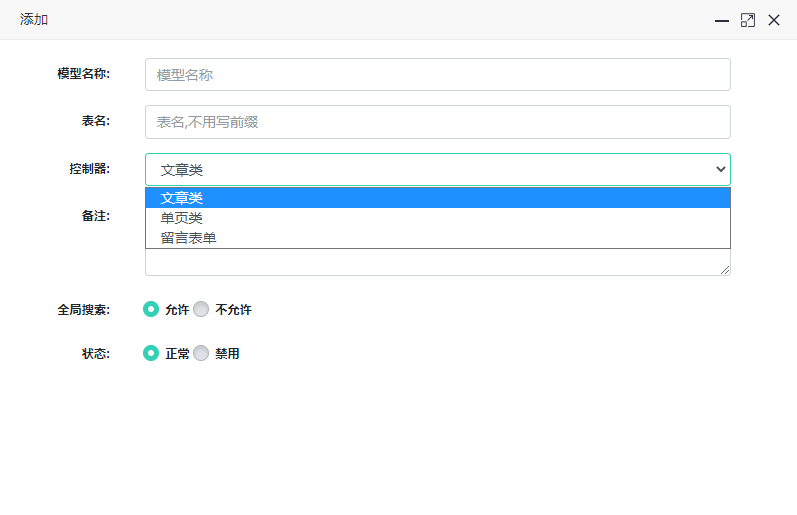Image resolution: width=797 pixels, height=515 pixels.
Task: Click the chevron arrow of 控制器 dropdown
Action: (x=720, y=170)
